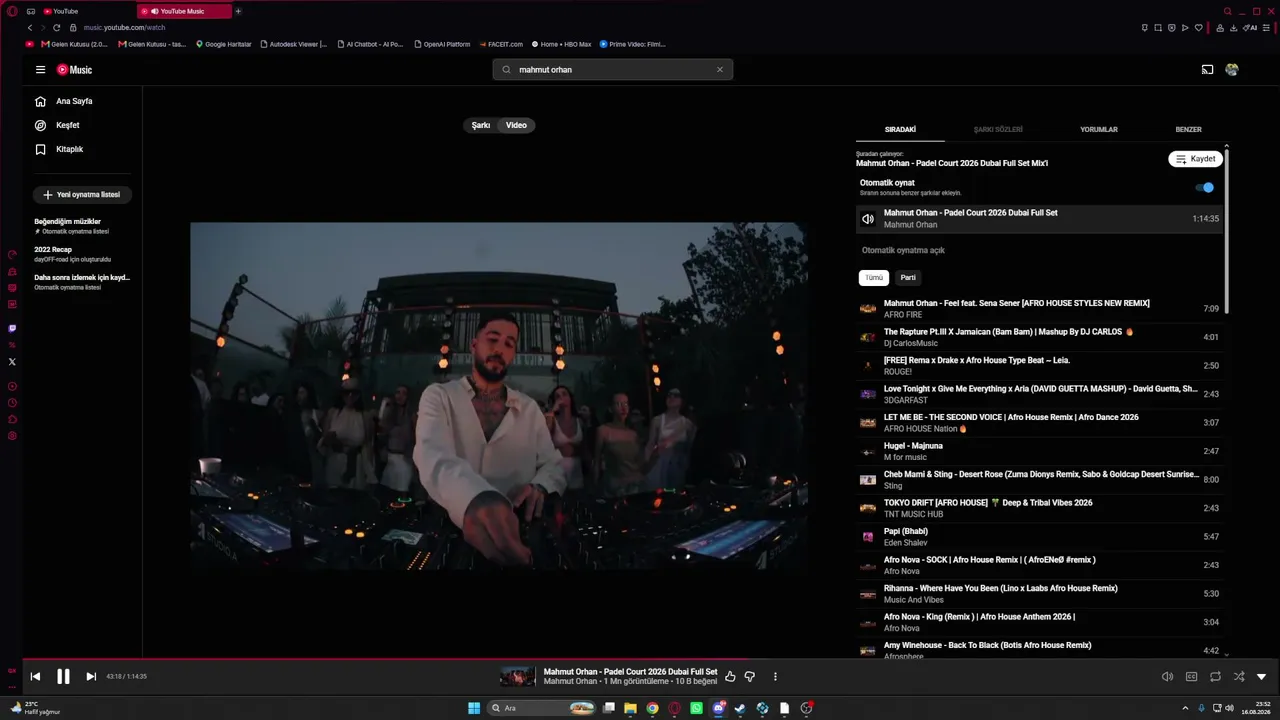
Task: Open the account profile avatar
Action: (x=1232, y=70)
